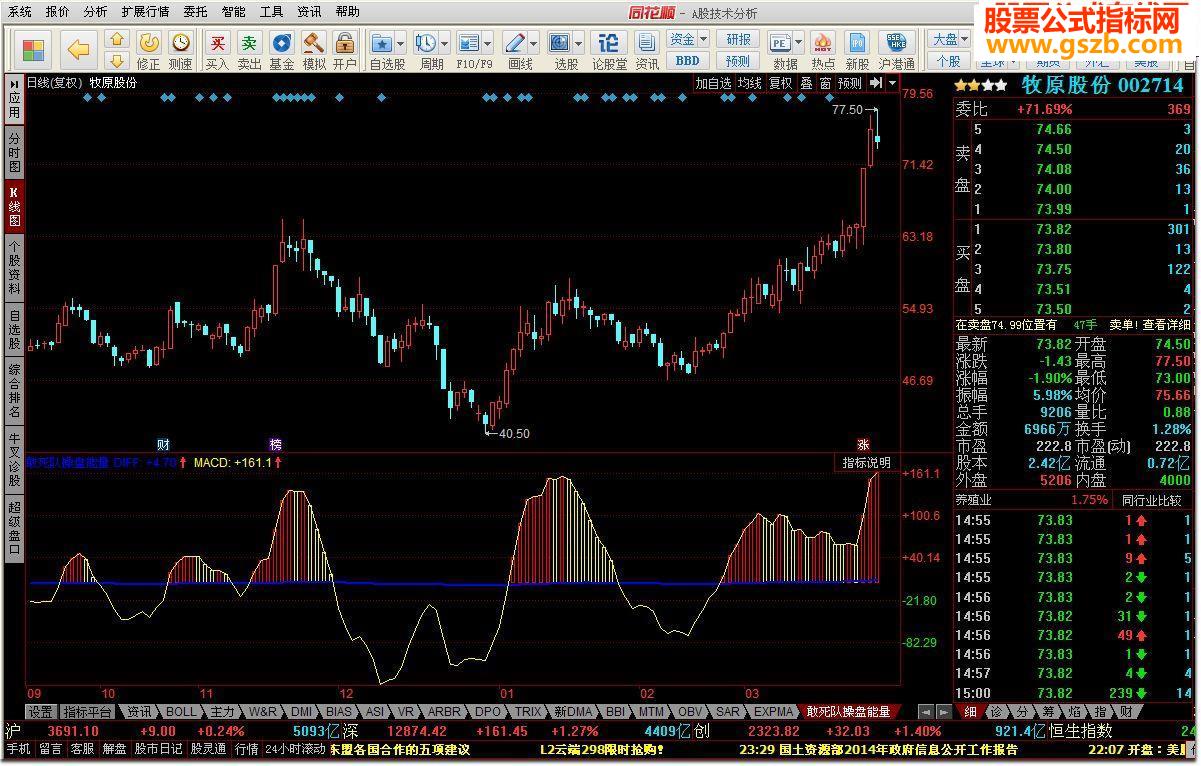Expand the F10/F9 dropdown arrow

coord(487,44)
